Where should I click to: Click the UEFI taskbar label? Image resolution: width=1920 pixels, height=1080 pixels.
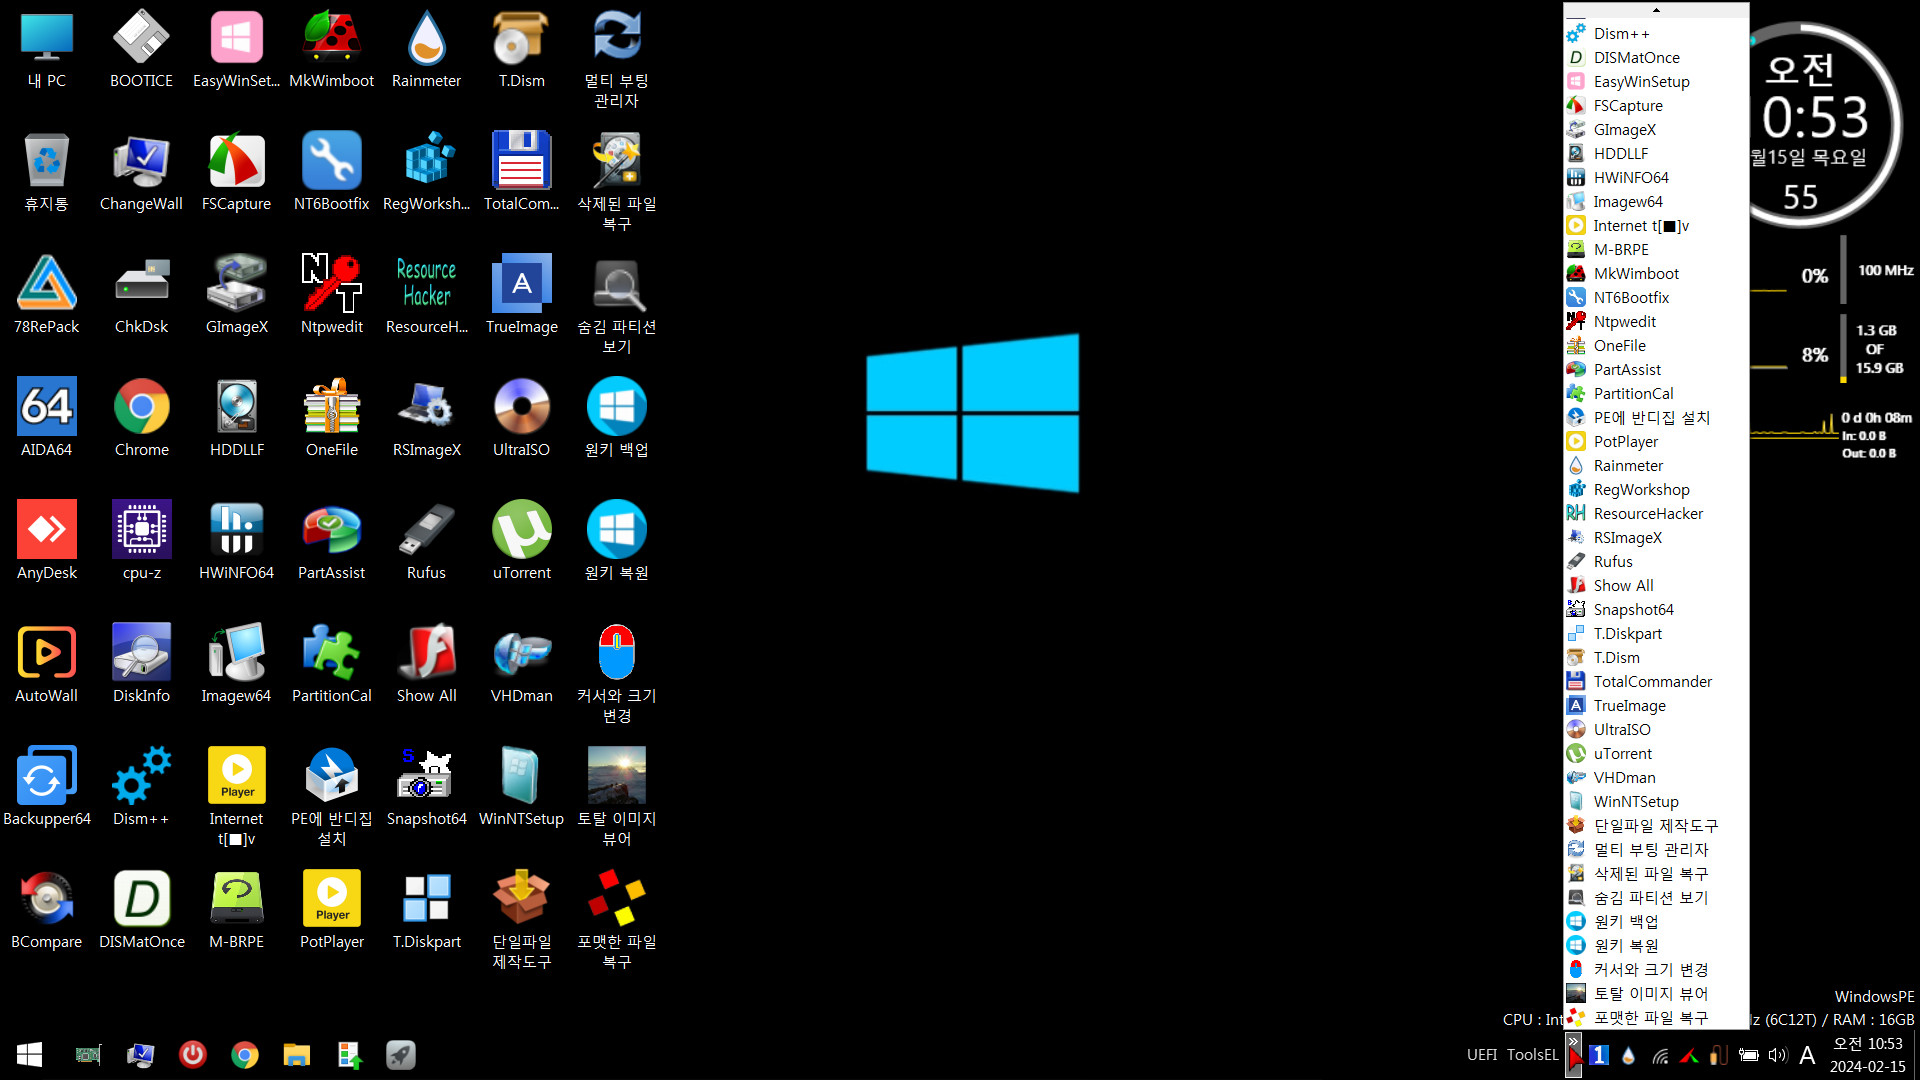1482,1055
